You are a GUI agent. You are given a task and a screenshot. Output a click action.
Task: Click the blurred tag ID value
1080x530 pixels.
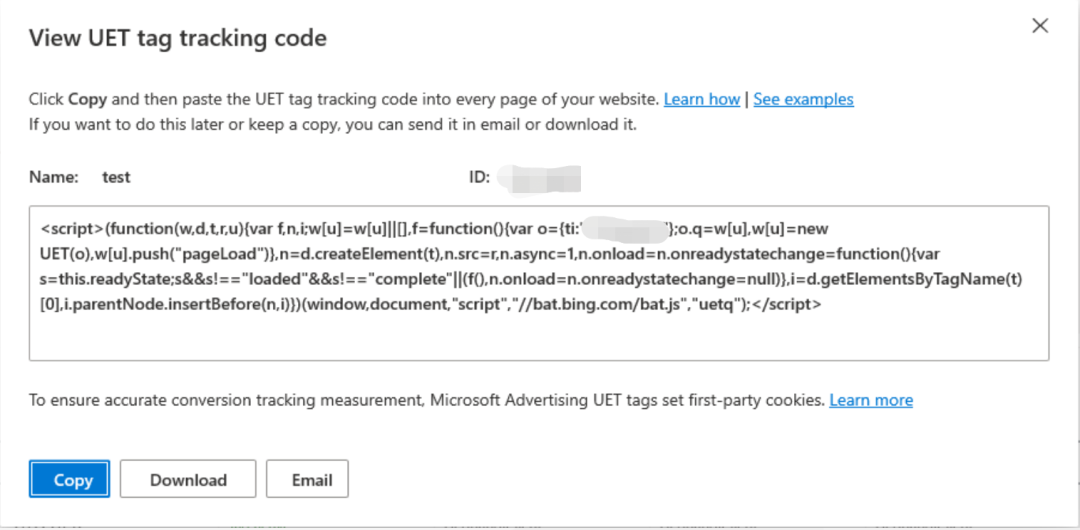click(x=539, y=178)
